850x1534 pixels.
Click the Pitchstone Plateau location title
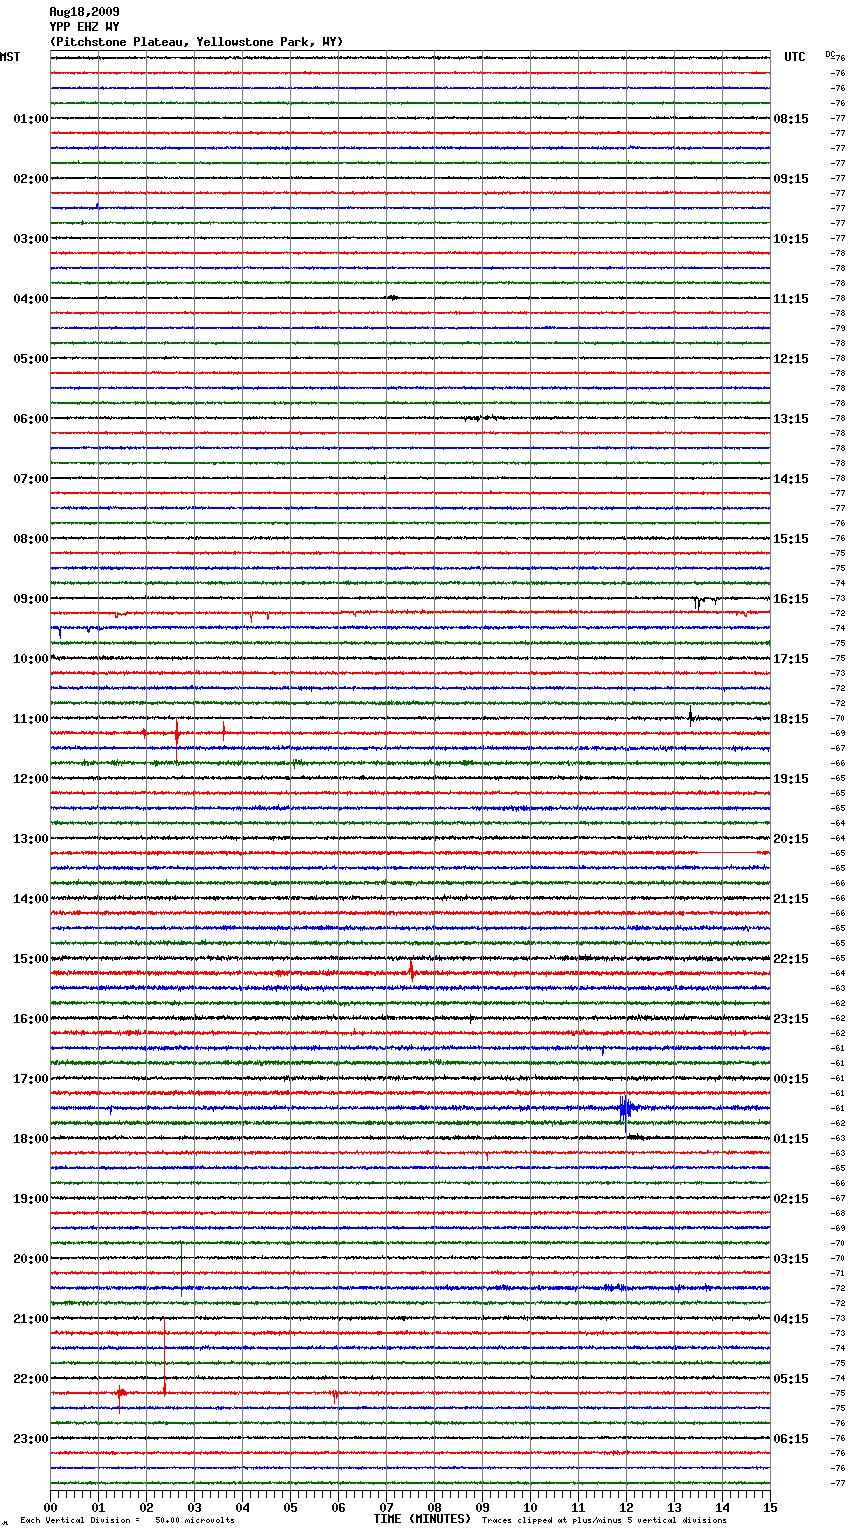pos(196,42)
